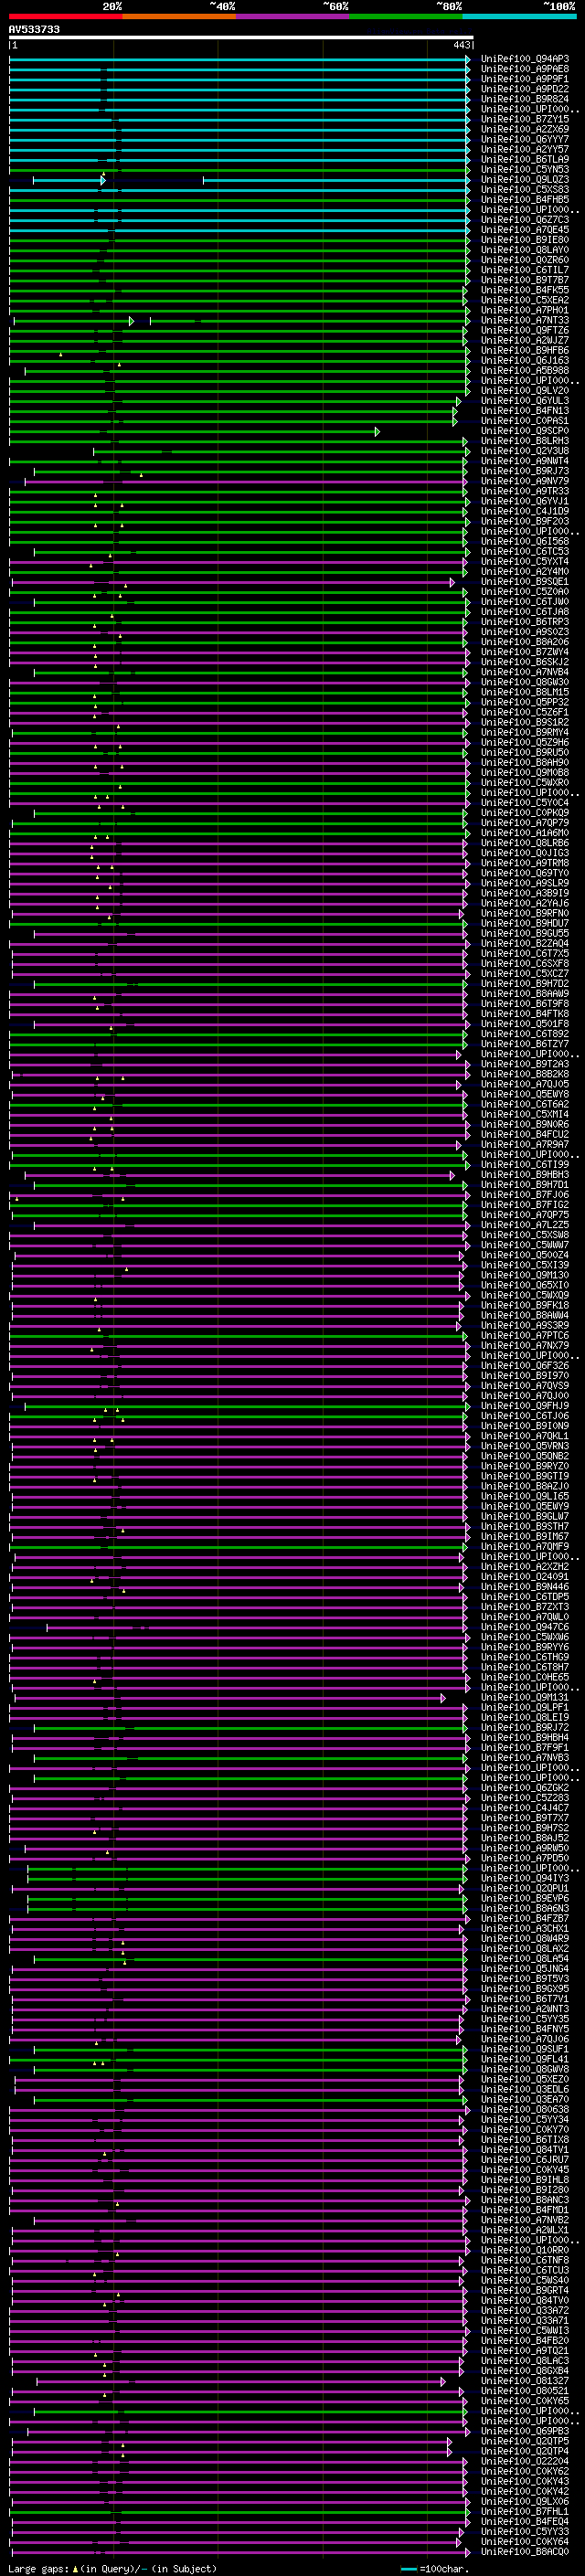Select label UniRef100_B8ACQ0
The height and width of the screenshot is (2576, 585).
tap(525, 2551)
